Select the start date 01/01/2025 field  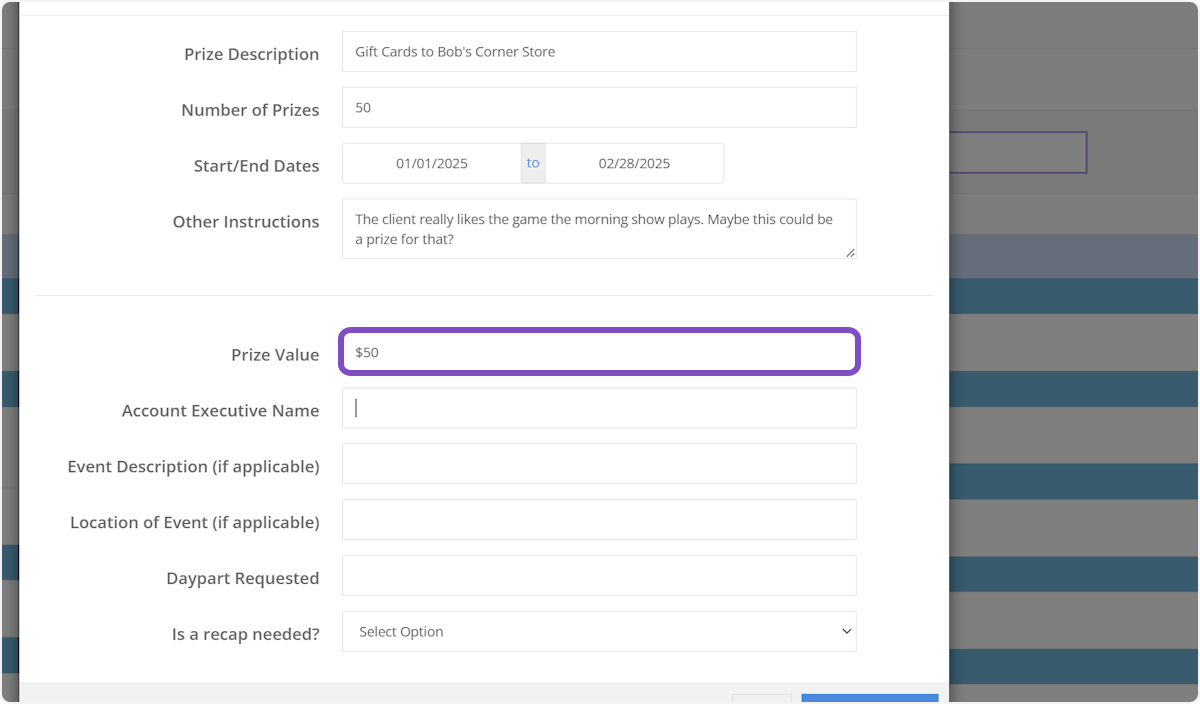pos(432,164)
